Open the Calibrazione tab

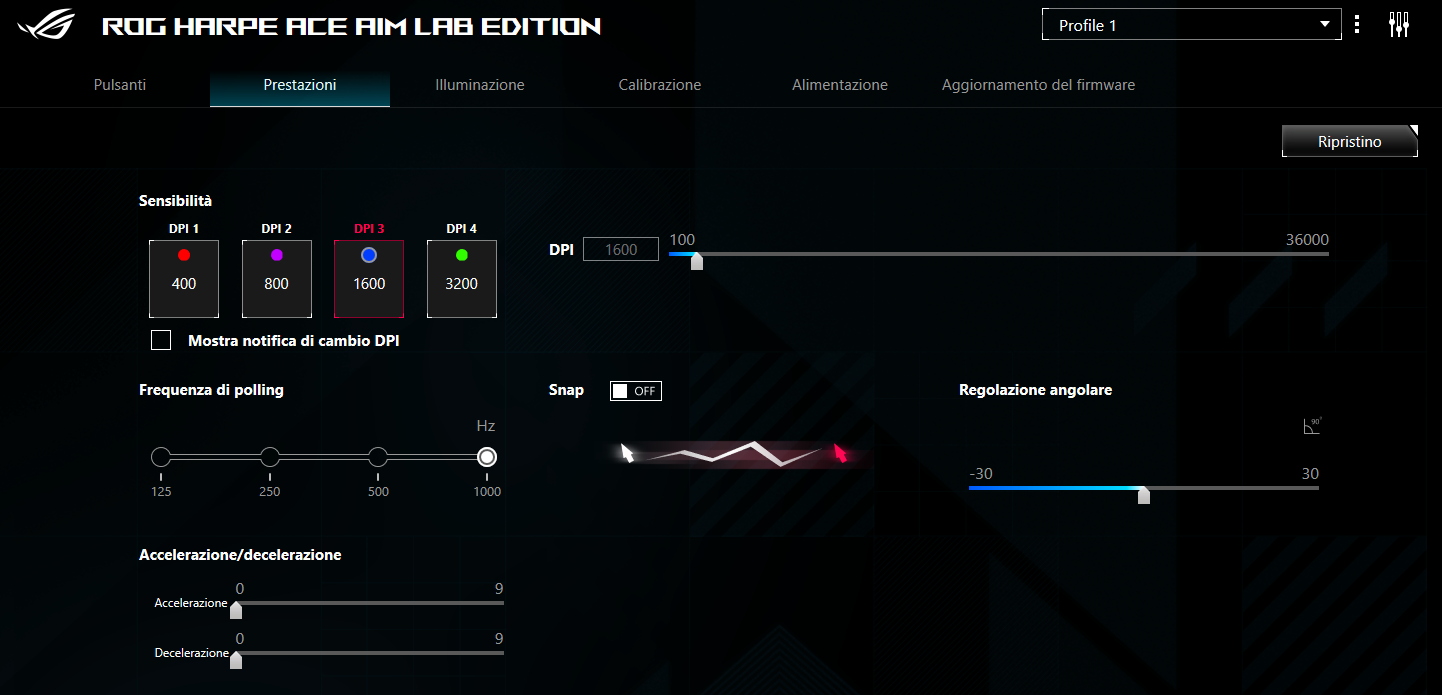(660, 85)
